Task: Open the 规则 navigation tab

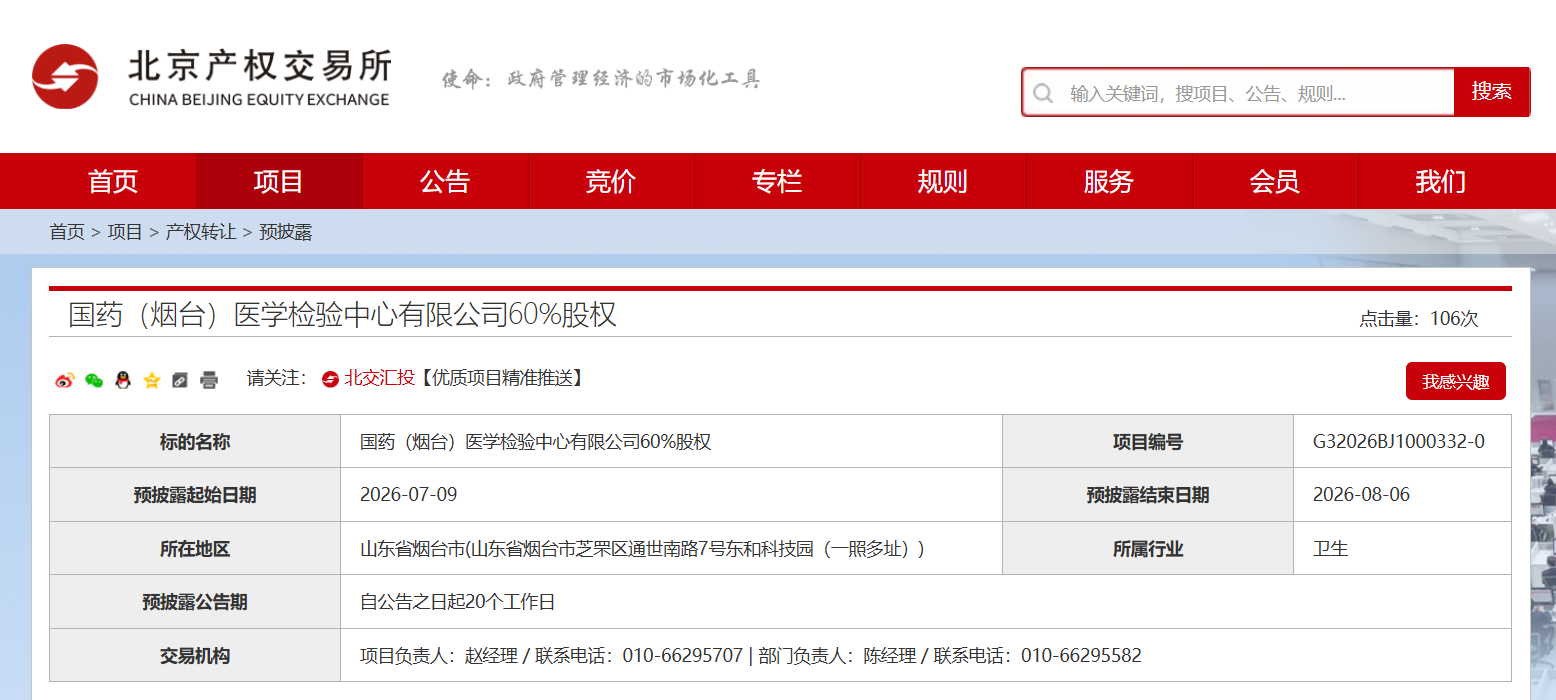Action: click(x=943, y=181)
